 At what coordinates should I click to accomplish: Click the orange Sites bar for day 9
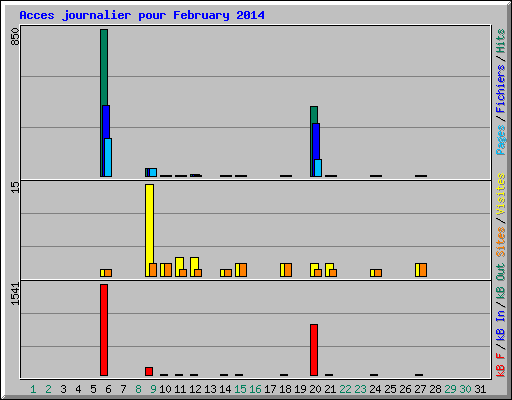point(153,270)
